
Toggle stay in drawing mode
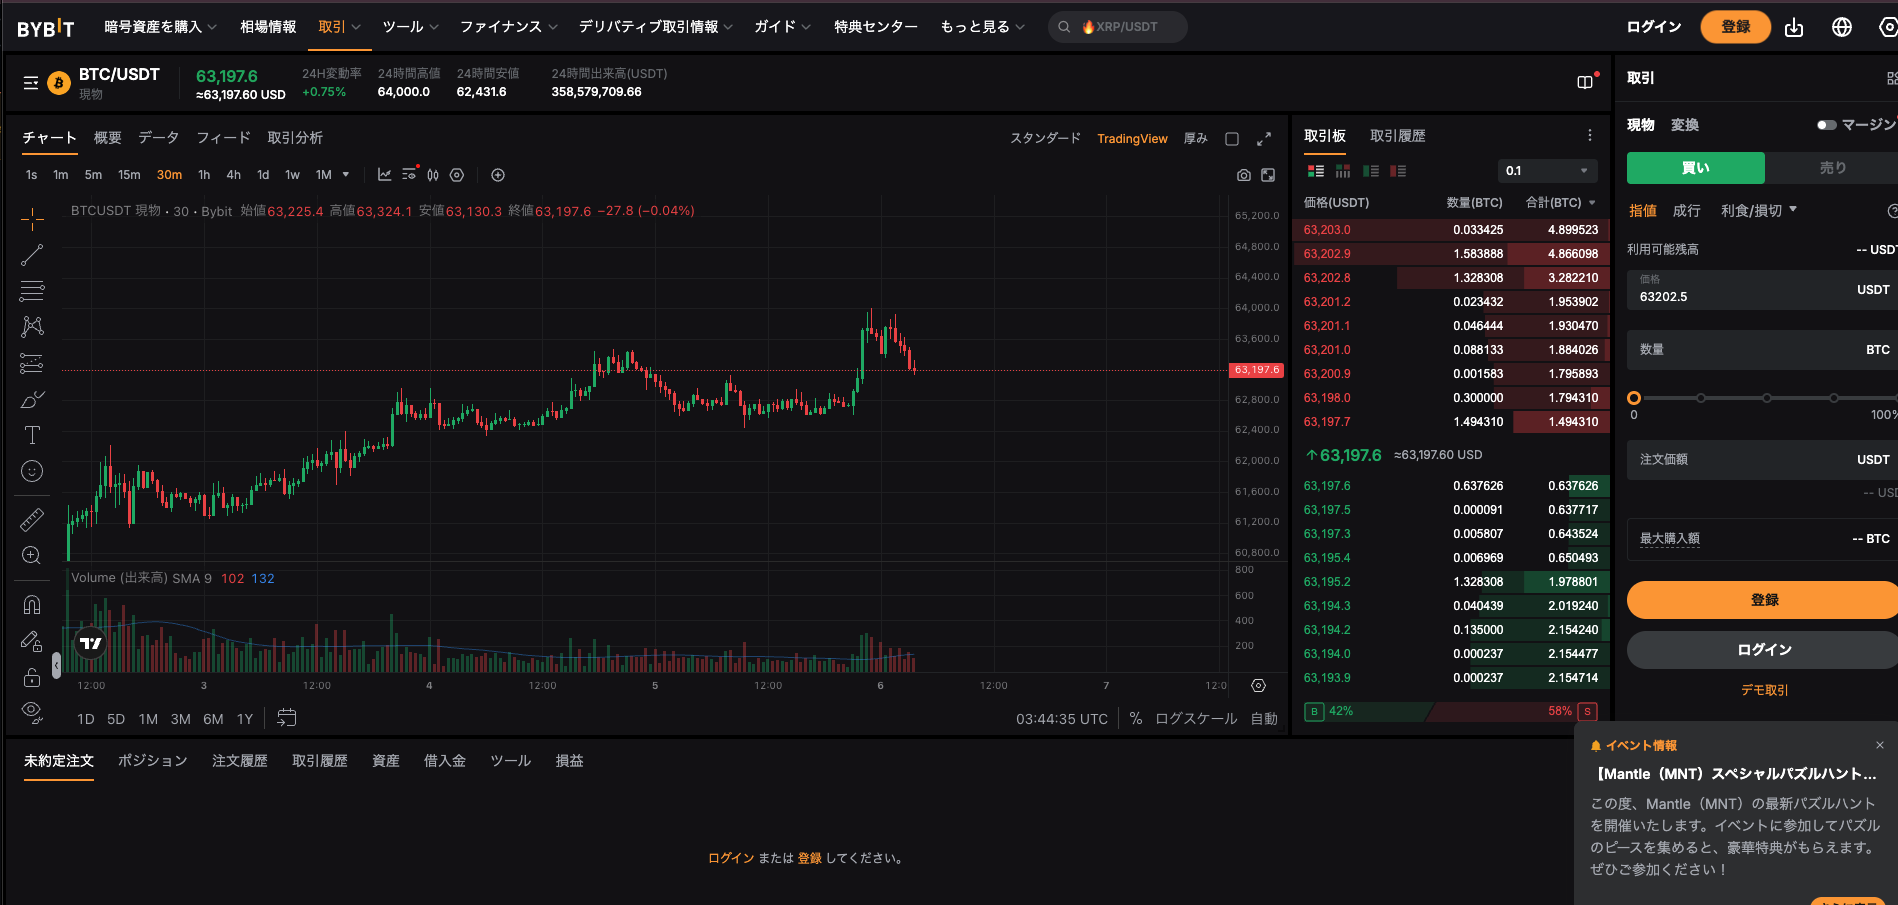[32, 641]
